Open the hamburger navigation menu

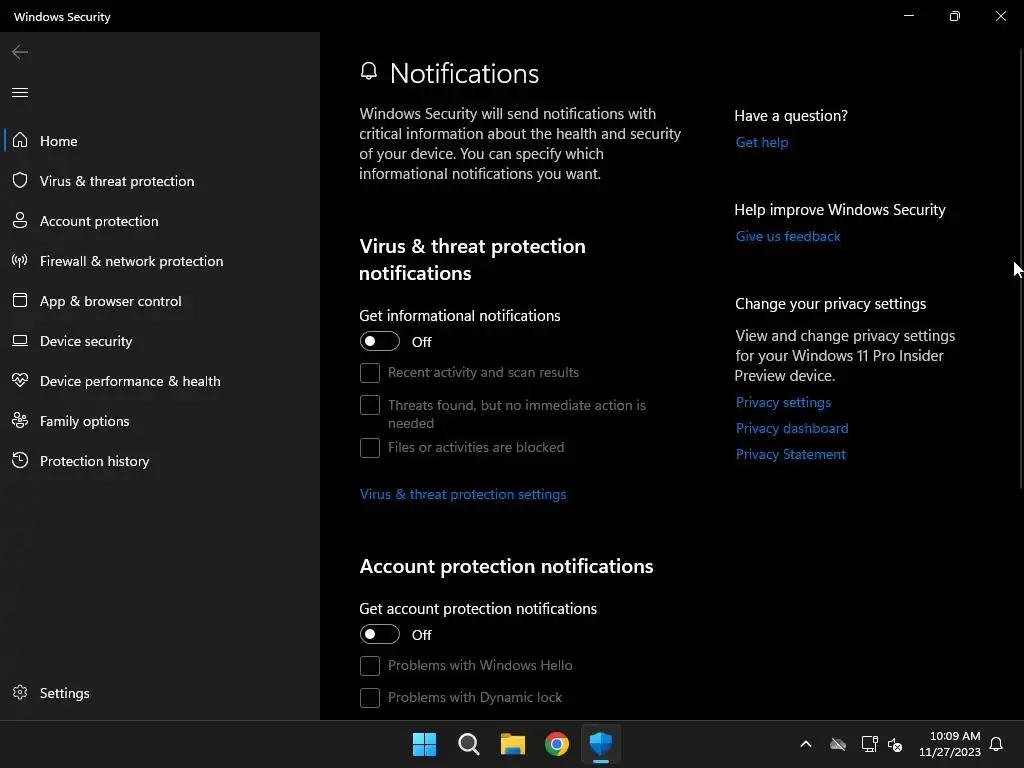click(x=20, y=92)
